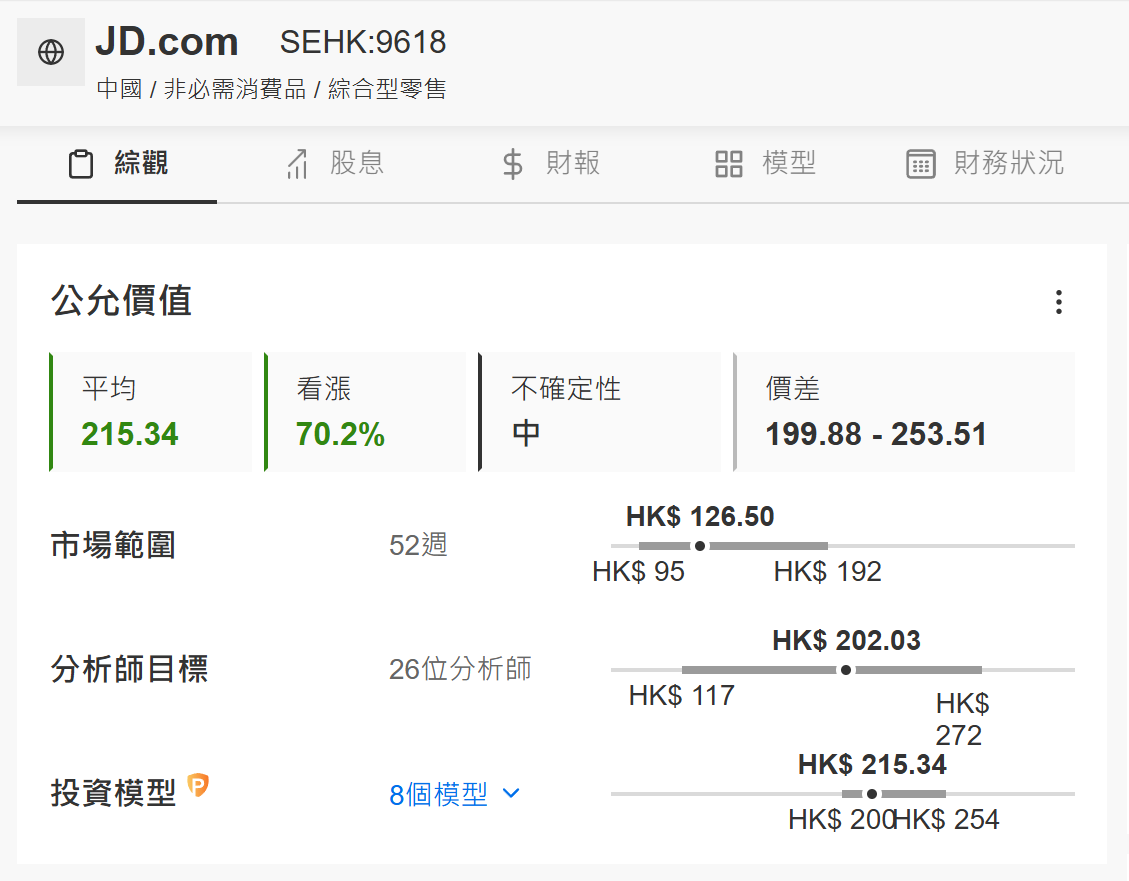Image resolution: width=1129 pixels, height=881 pixels.
Task: Click the model high value HK$ 254
Action: point(947,819)
